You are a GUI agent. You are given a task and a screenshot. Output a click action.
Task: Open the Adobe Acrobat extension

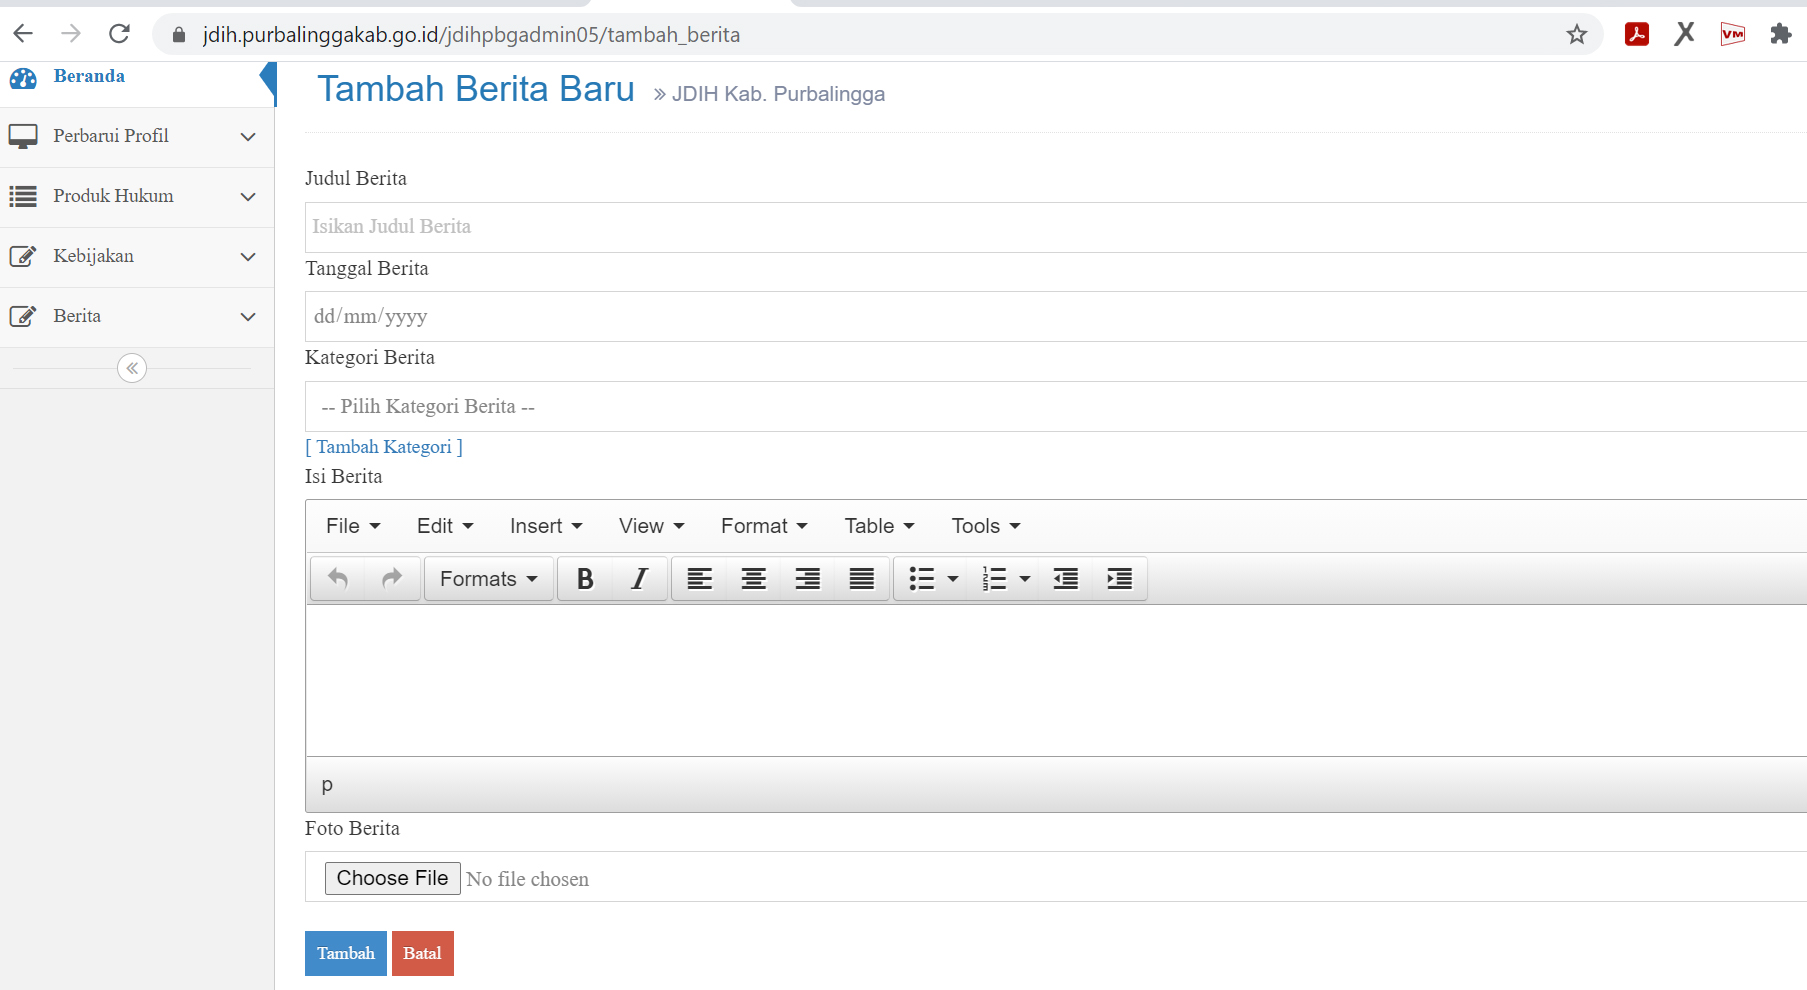(1637, 34)
